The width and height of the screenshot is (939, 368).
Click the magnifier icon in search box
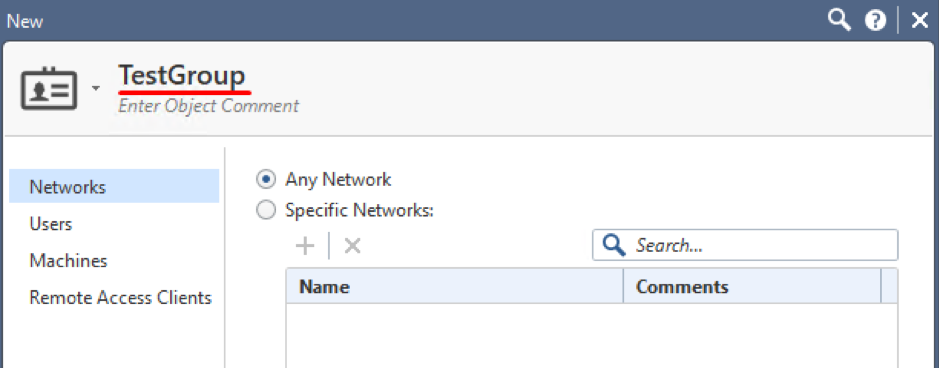pyautogui.click(x=614, y=245)
